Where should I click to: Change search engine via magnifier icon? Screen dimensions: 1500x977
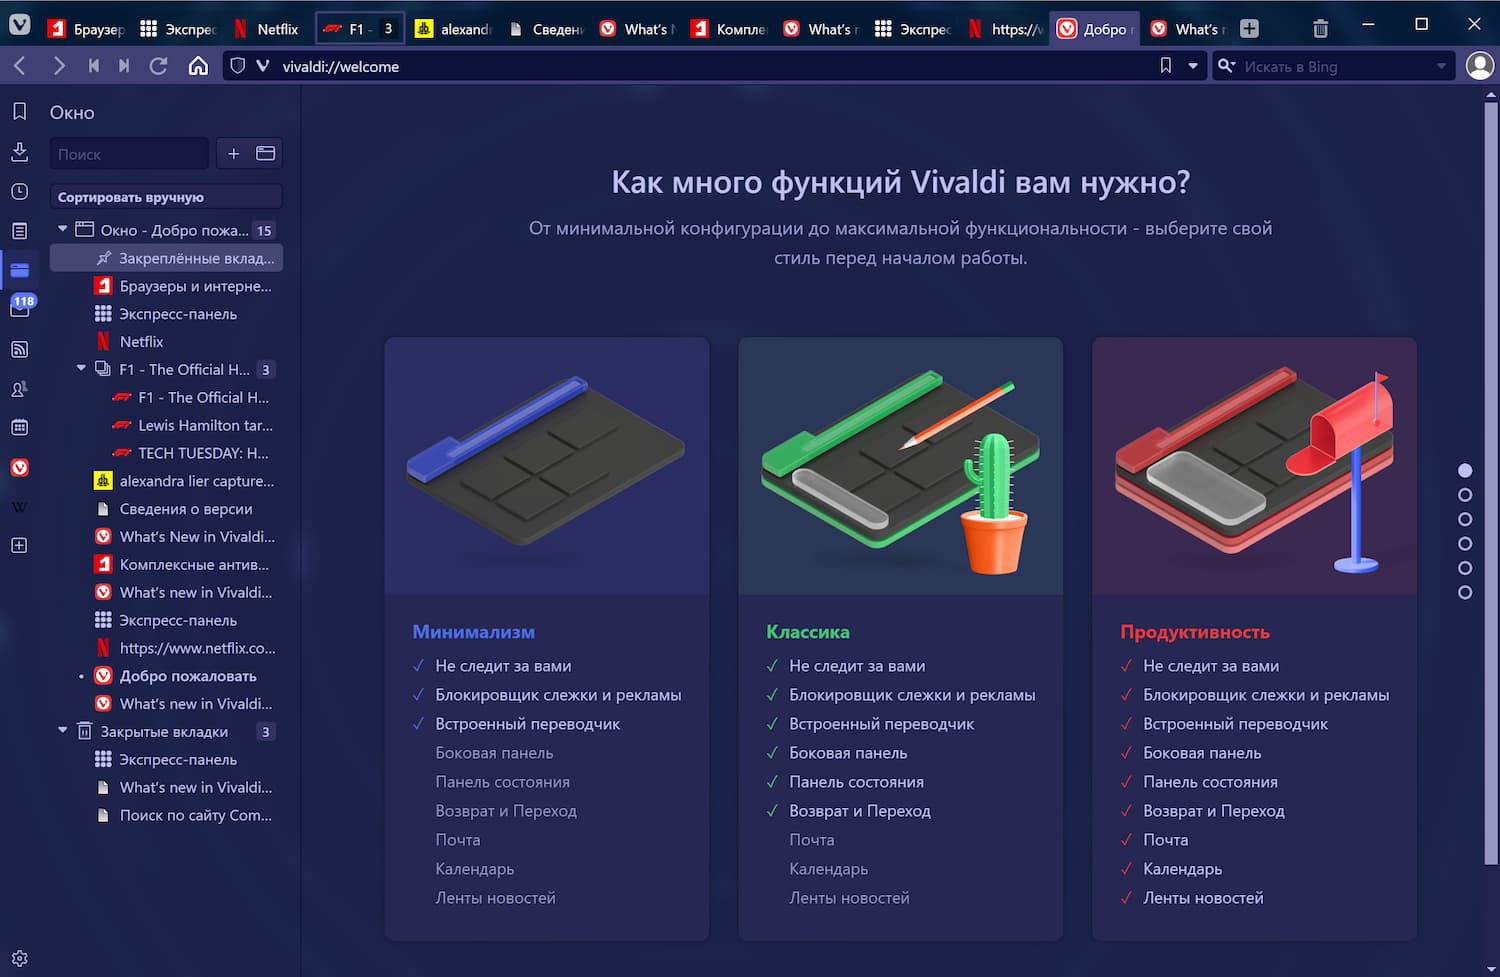(x=1227, y=66)
